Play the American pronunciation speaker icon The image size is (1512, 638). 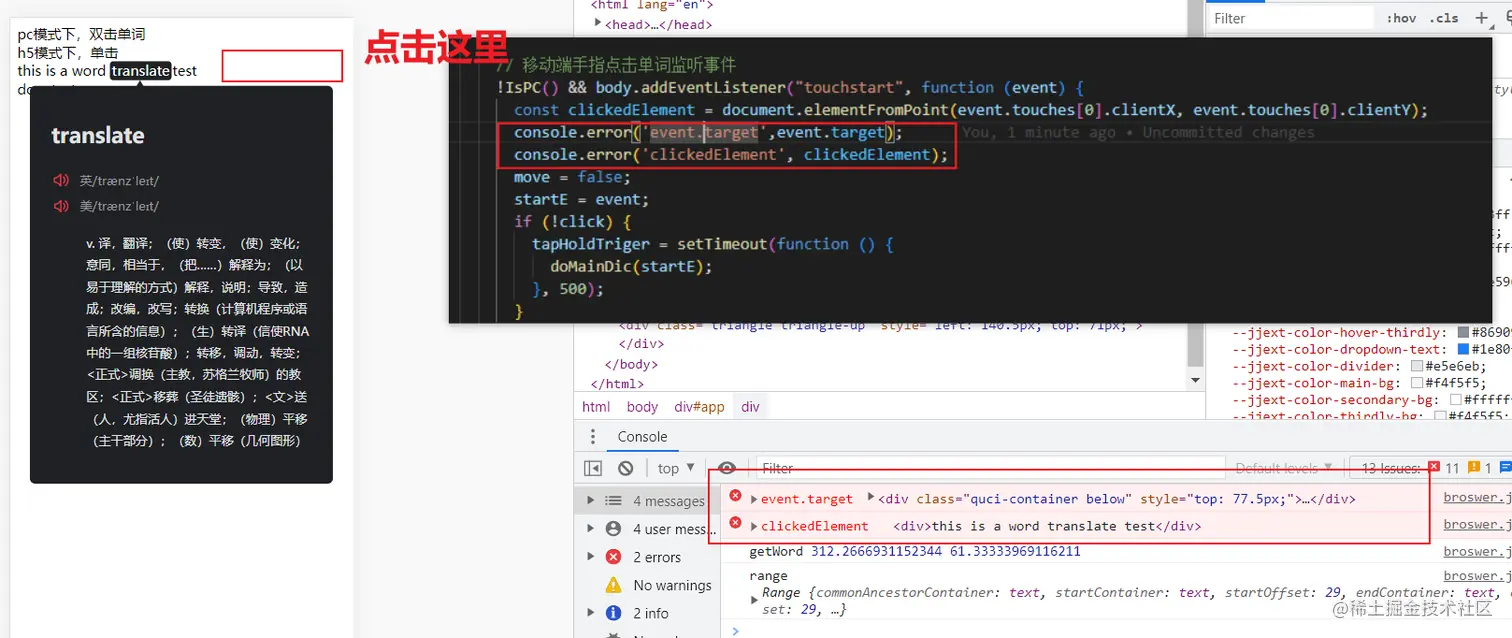[61, 206]
